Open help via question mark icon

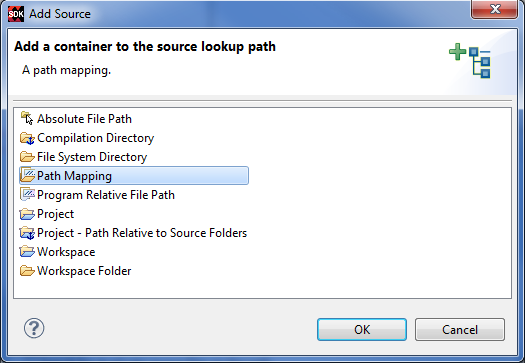(34, 328)
